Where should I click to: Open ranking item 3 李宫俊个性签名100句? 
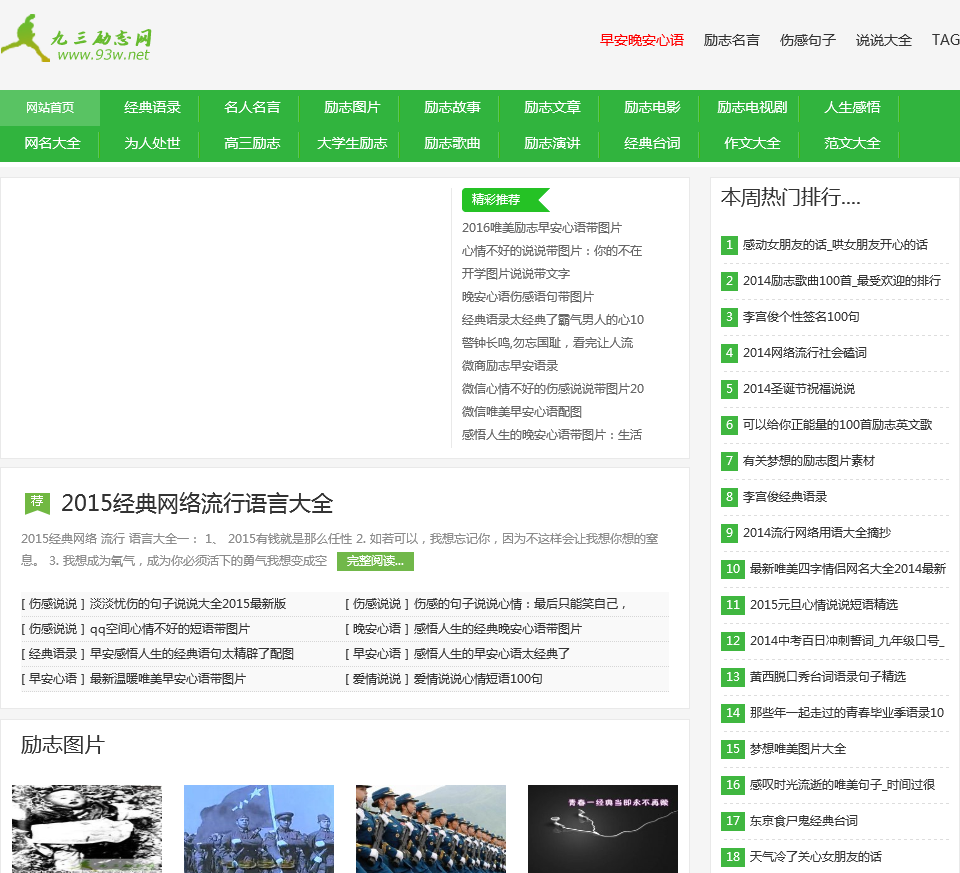coord(801,317)
